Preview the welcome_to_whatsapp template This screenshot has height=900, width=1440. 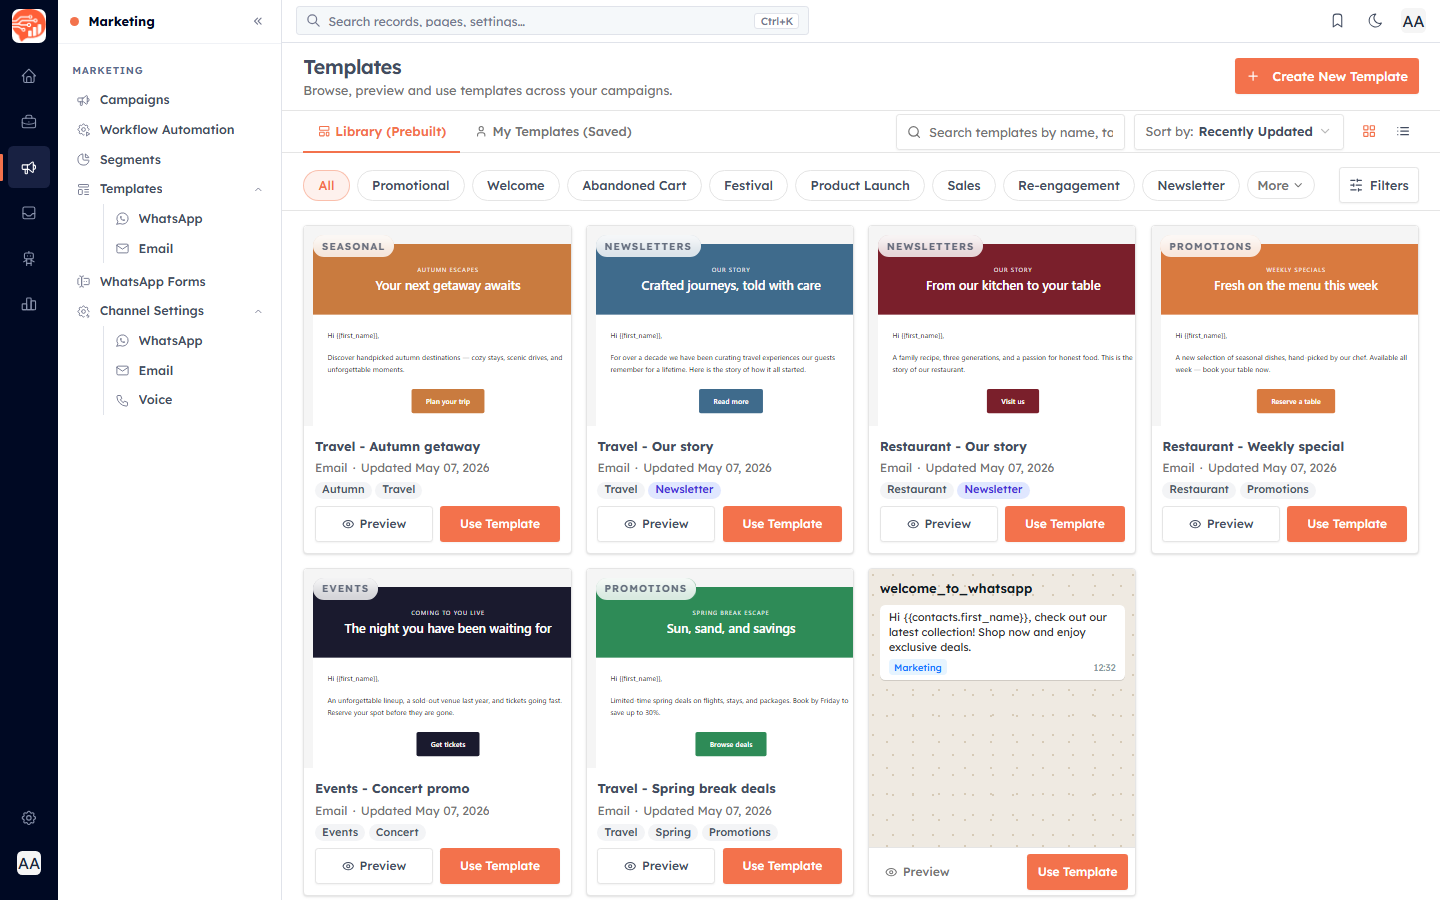(917, 872)
